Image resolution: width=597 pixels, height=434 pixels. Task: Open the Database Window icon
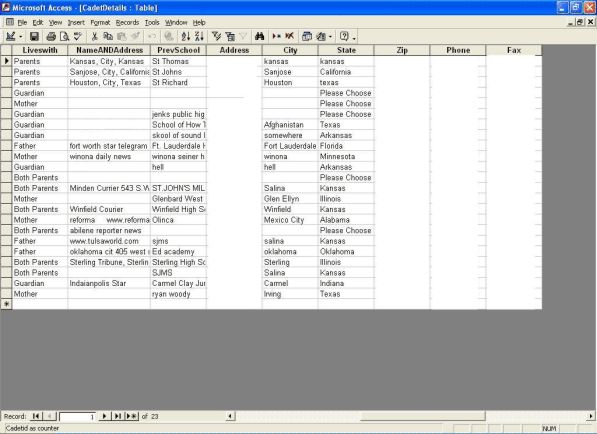306,37
